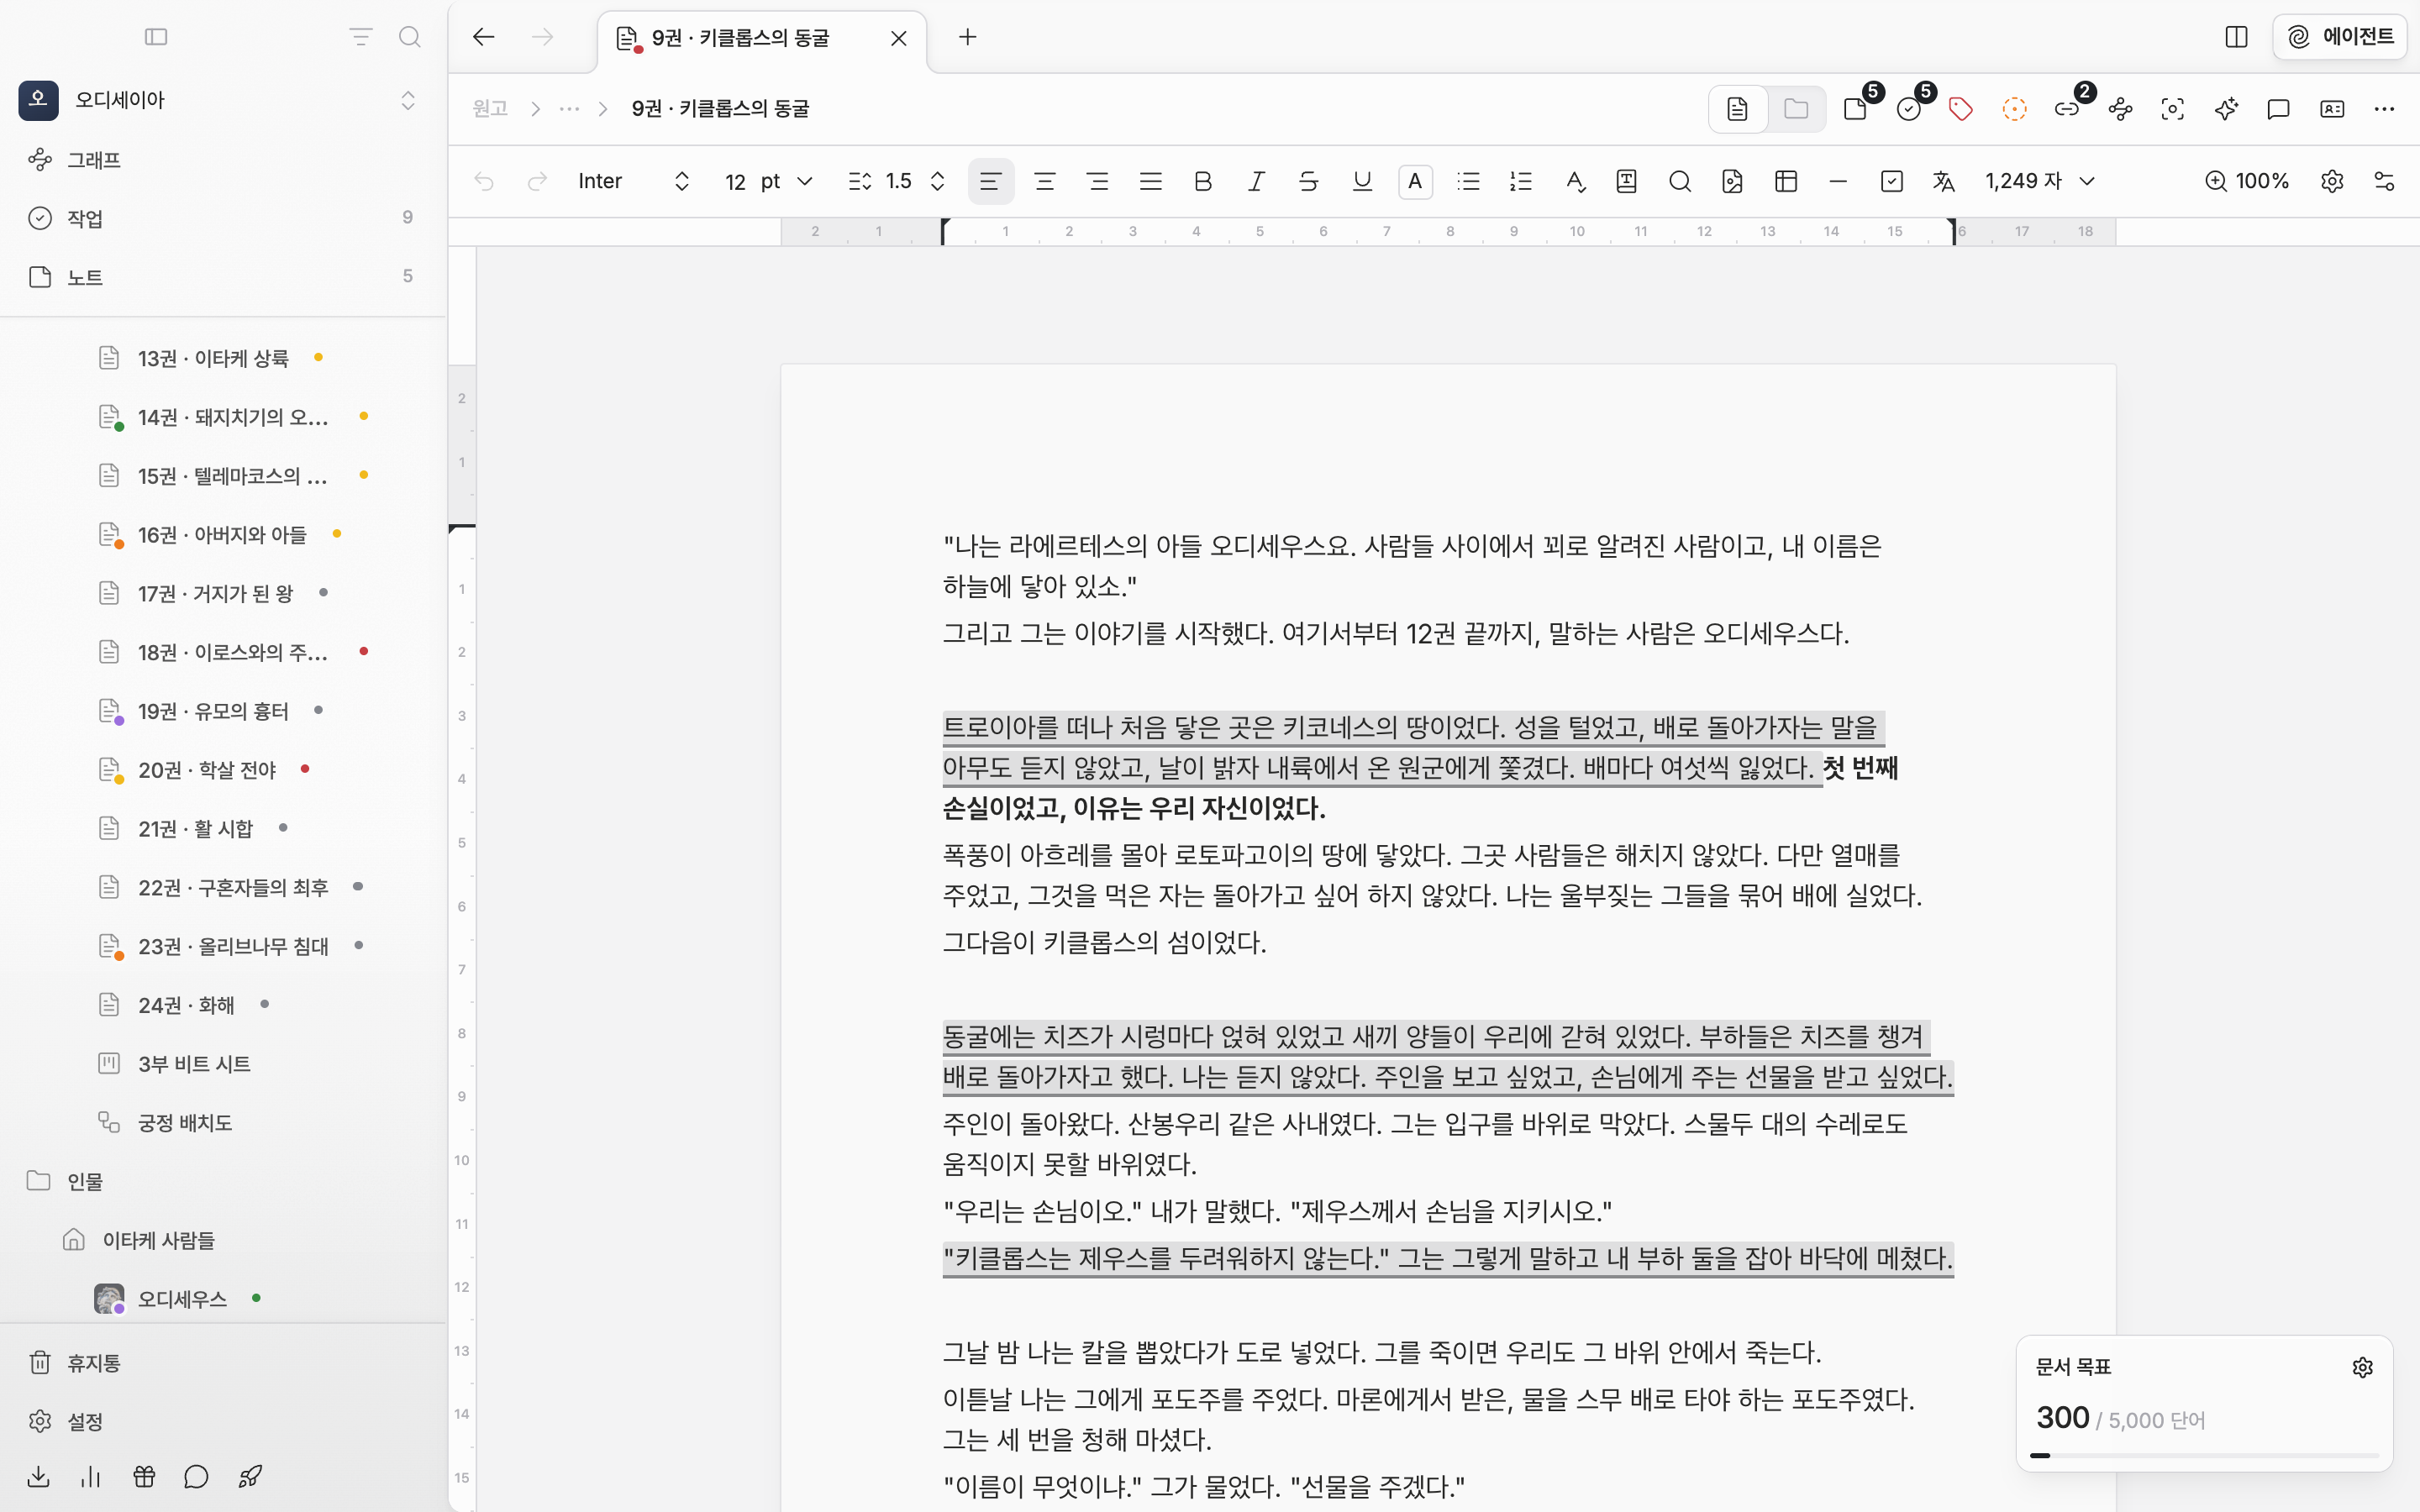Open the 3부 비트 시트 document

point(223,1064)
